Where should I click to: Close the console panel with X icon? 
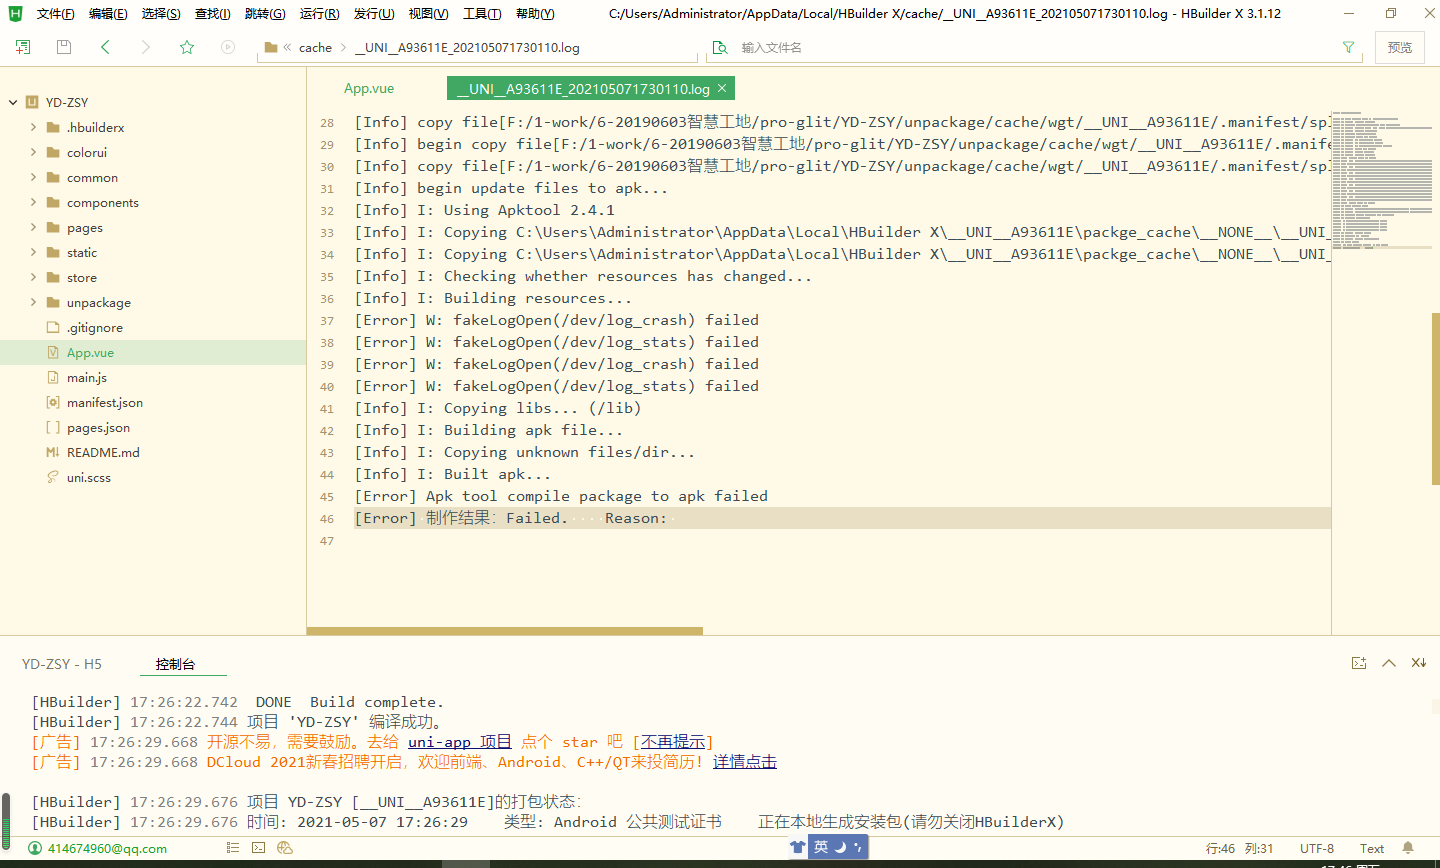click(1418, 663)
